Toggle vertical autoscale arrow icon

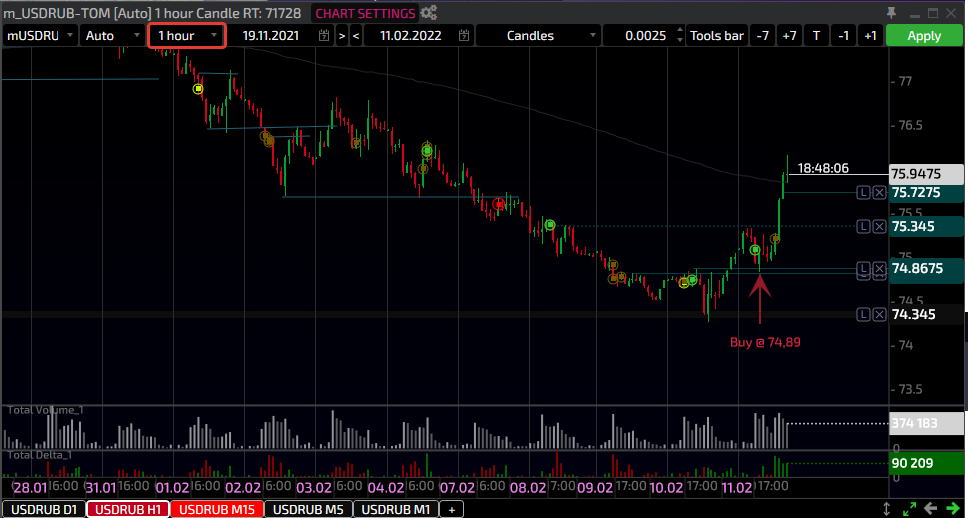[x=886, y=509]
